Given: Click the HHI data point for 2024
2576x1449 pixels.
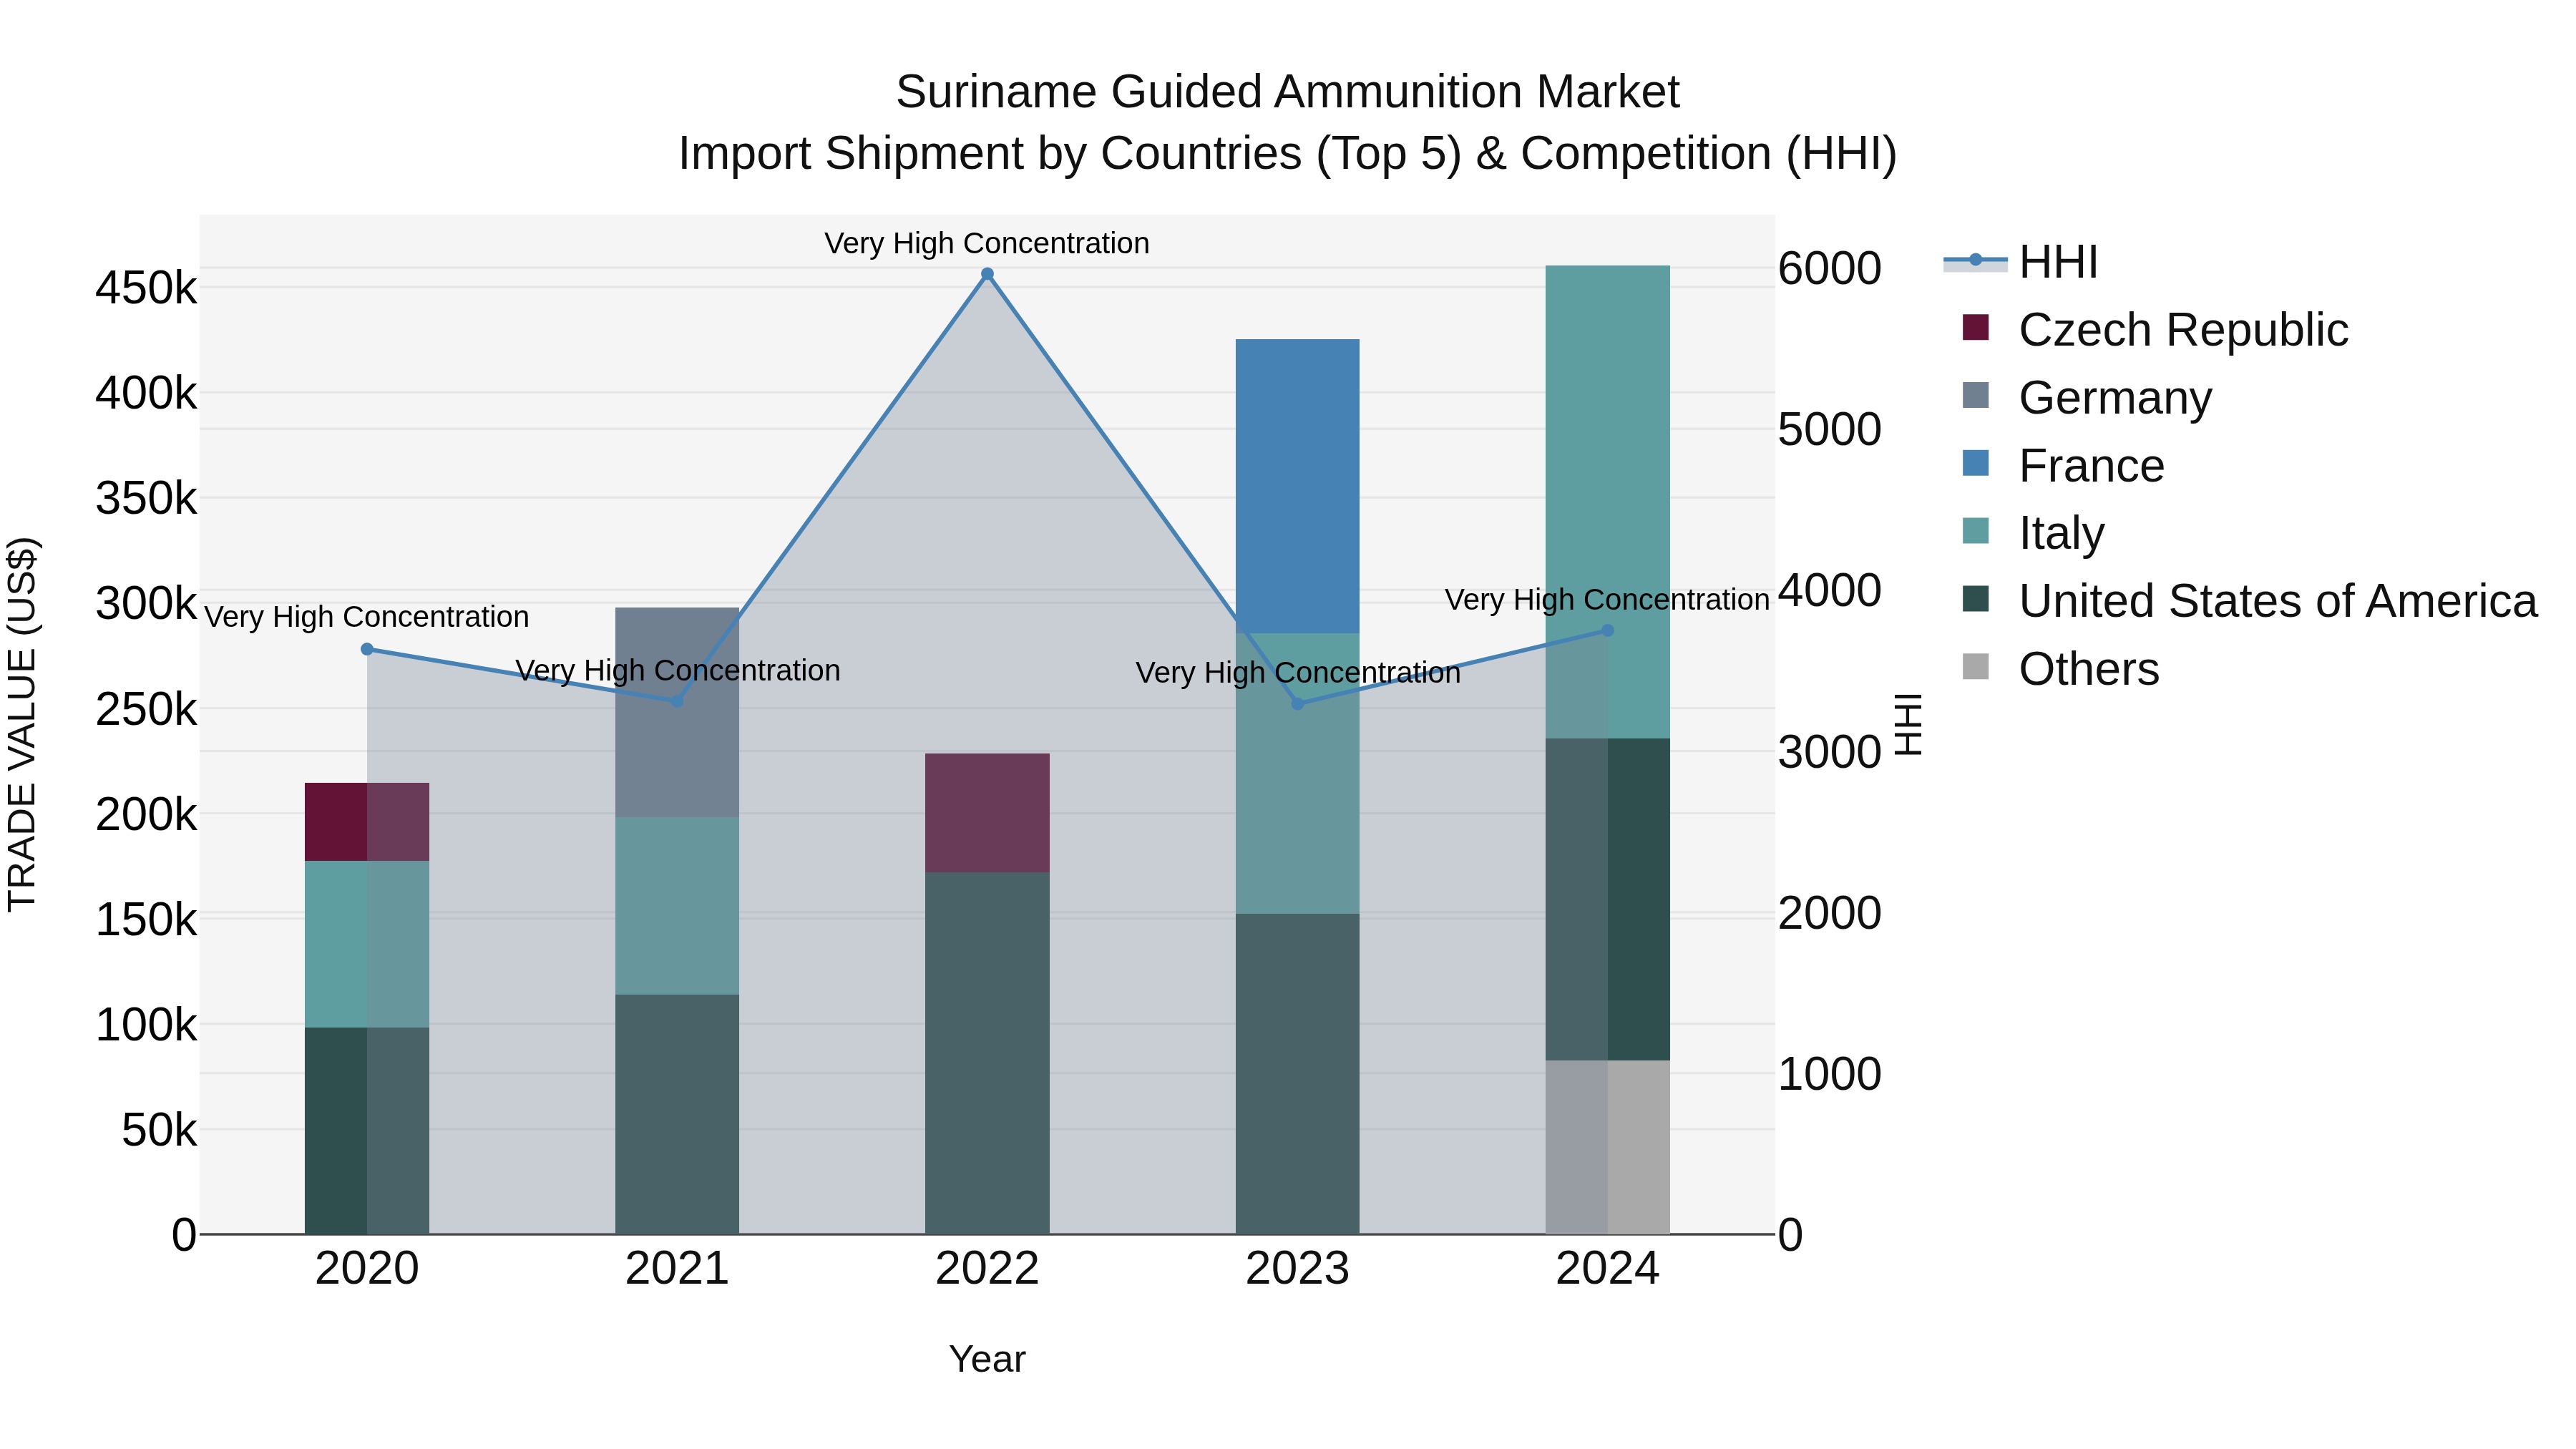Looking at the screenshot, I should tap(1608, 631).
